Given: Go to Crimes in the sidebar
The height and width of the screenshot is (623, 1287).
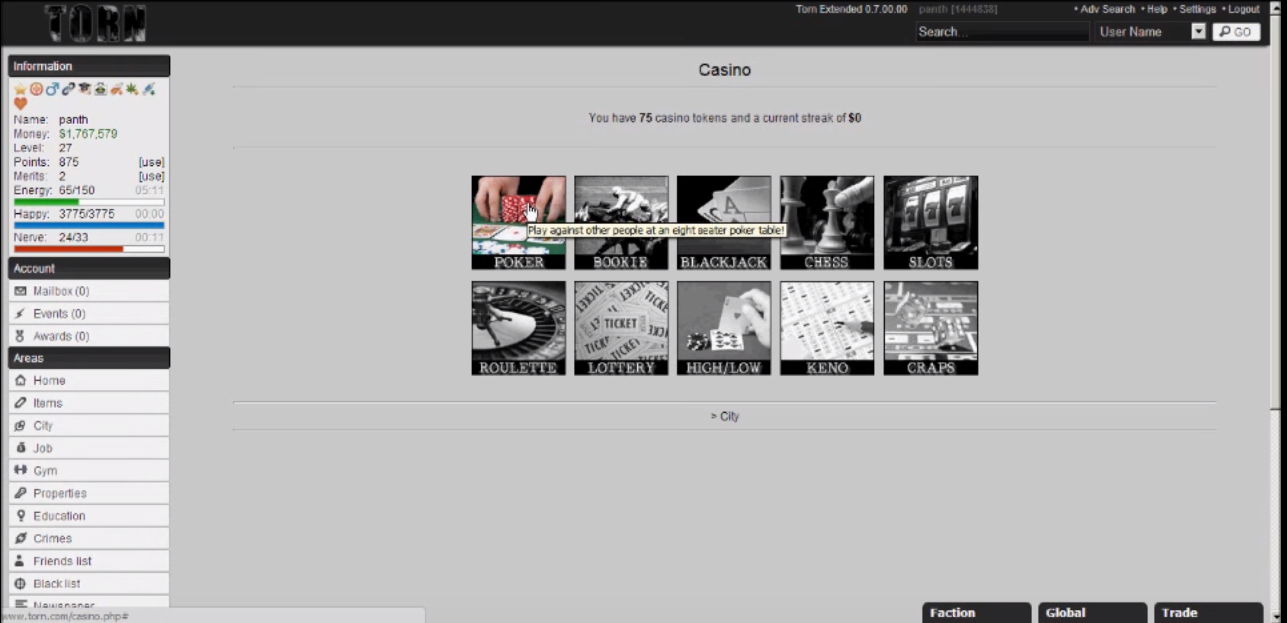Looking at the screenshot, I should click(x=52, y=539).
